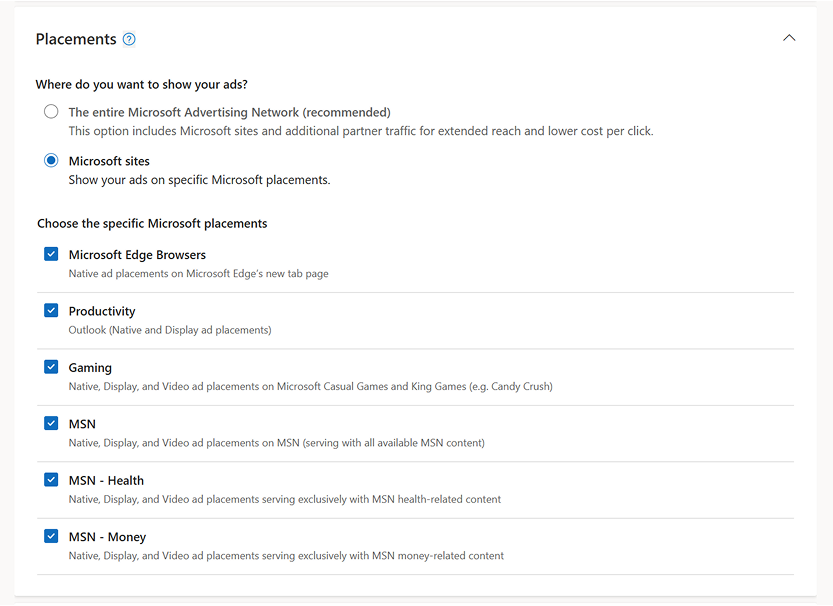Toggle the MSN - Money checkbox
Viewport: 833px width, 606px height.
click(x=51, y=536)
